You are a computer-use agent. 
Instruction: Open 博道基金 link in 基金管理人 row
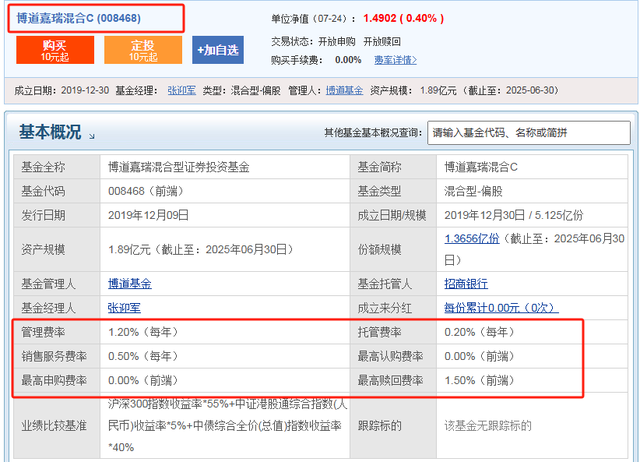129,284
